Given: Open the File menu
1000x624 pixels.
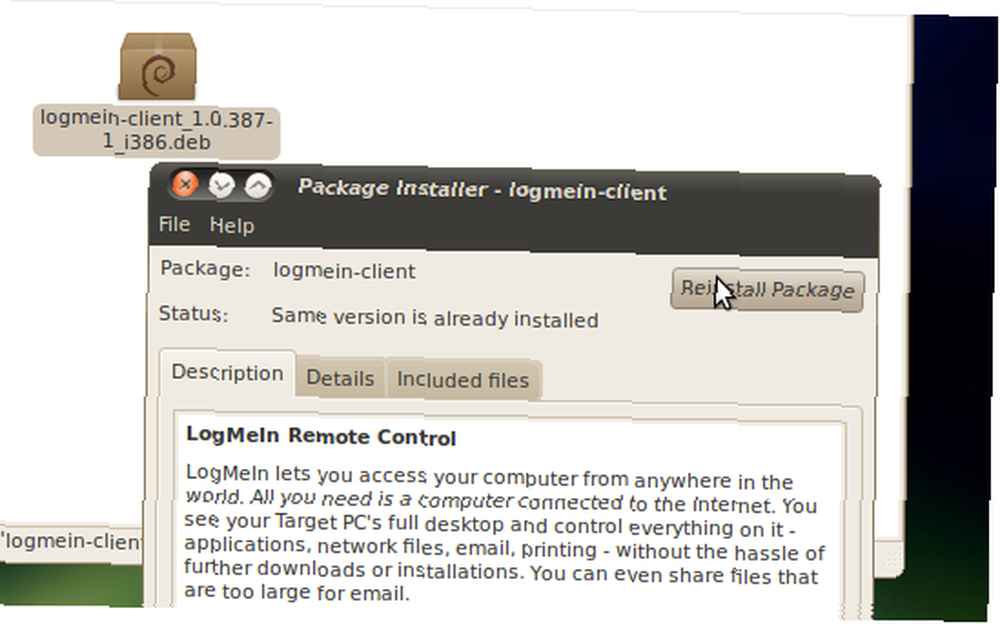Looking at the screenshot, I should pyautogui.click(x=174, y=225).
